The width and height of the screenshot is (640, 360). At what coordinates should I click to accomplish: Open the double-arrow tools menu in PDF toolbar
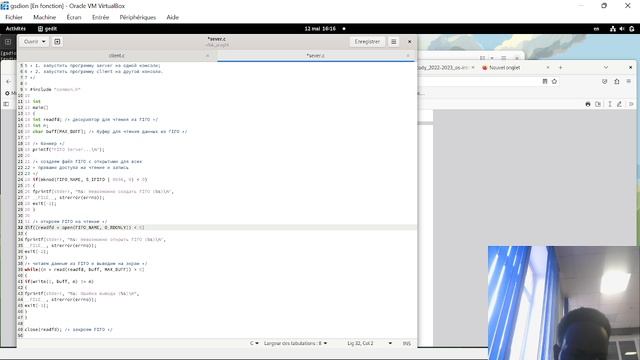click(631, 104)
